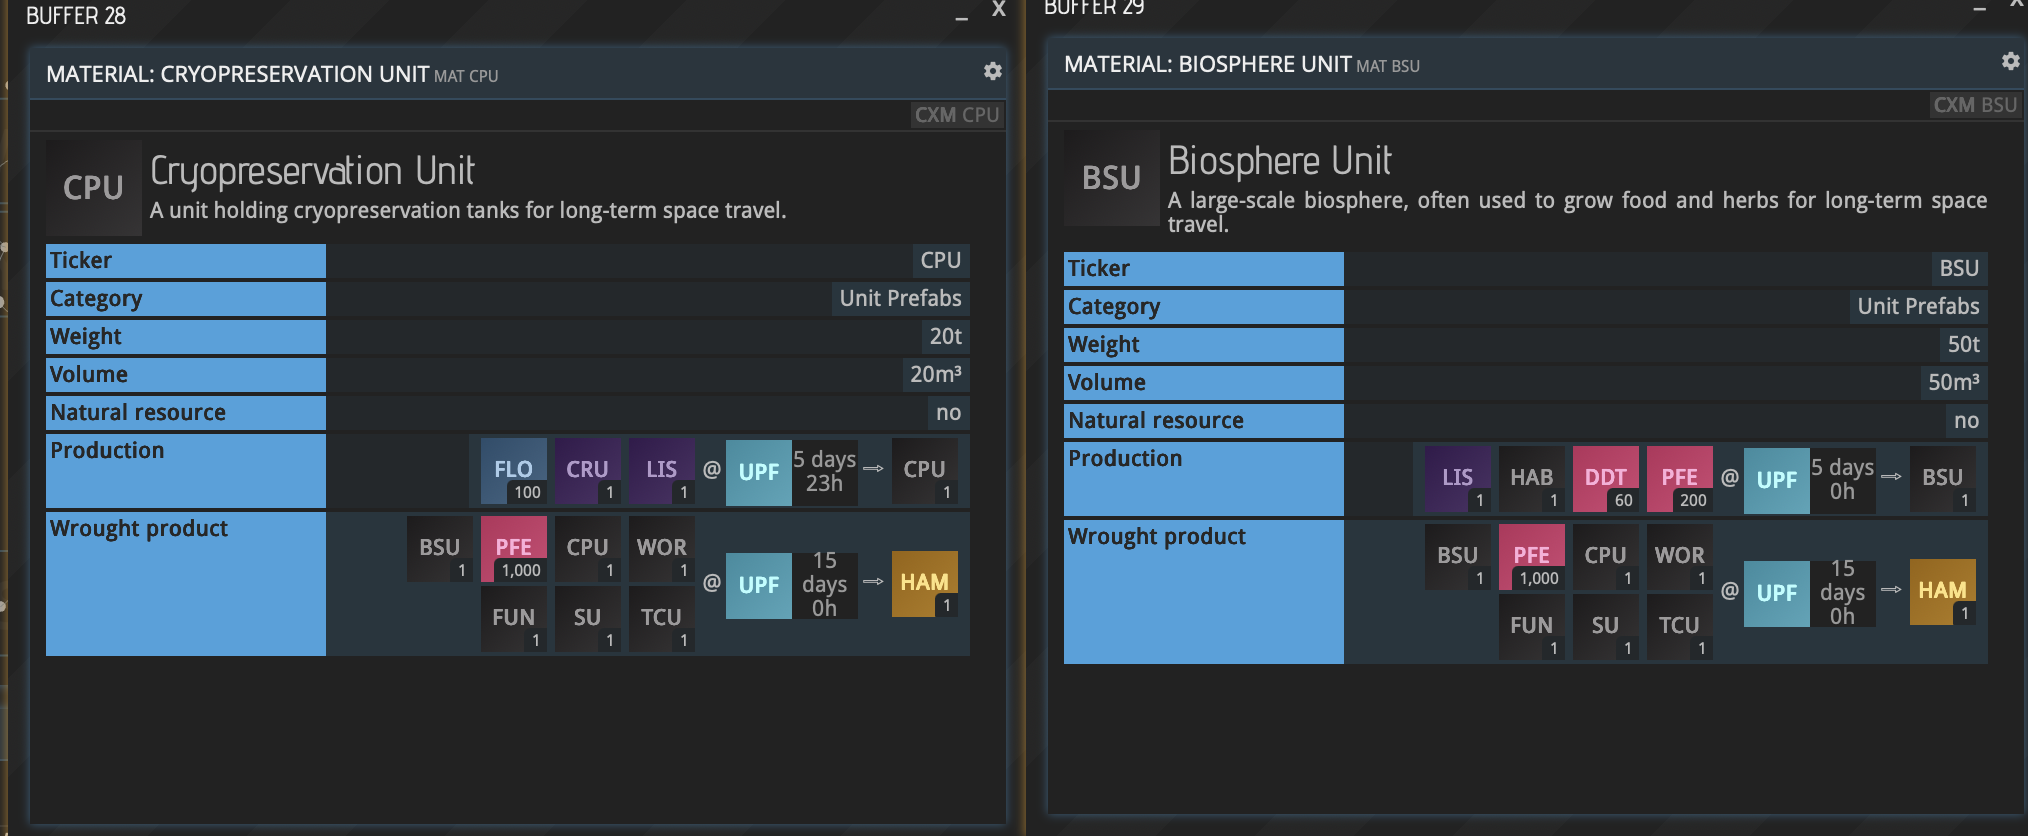Click the DDT material tile with 60

click(1605, 479)
